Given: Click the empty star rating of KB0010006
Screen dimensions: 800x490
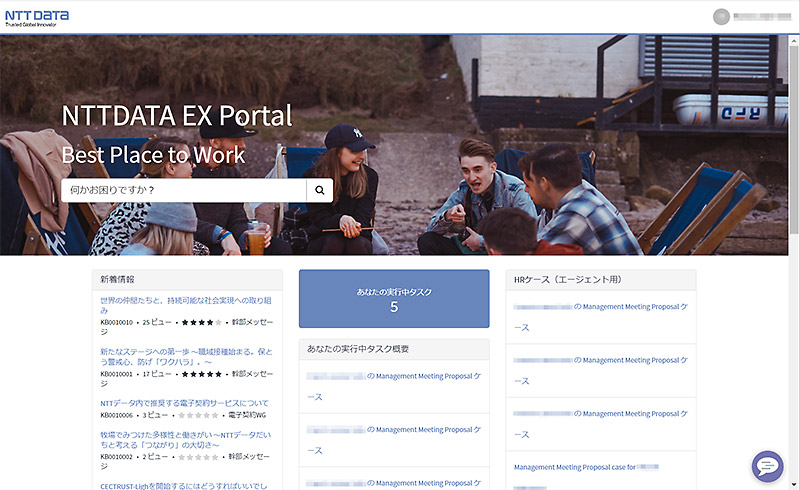Looking at the screenshot, I should click(198, 415).
